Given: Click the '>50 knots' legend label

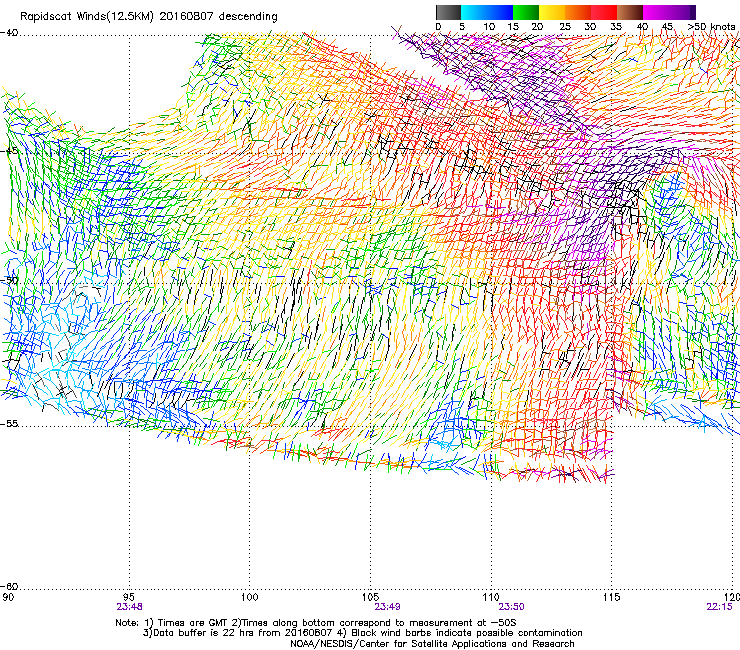Looking at the screenshot, I should coord(711,26).
